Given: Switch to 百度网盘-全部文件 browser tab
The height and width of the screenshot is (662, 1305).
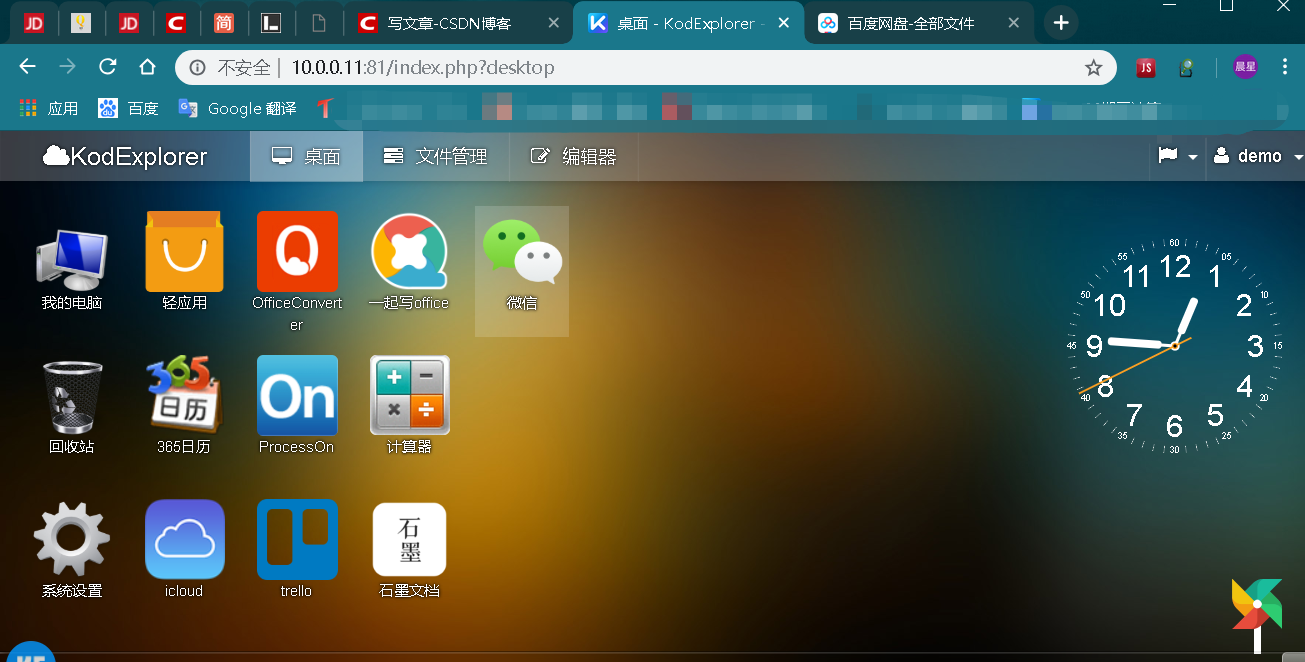Looking at the screenshot, I should coord(910,23).
